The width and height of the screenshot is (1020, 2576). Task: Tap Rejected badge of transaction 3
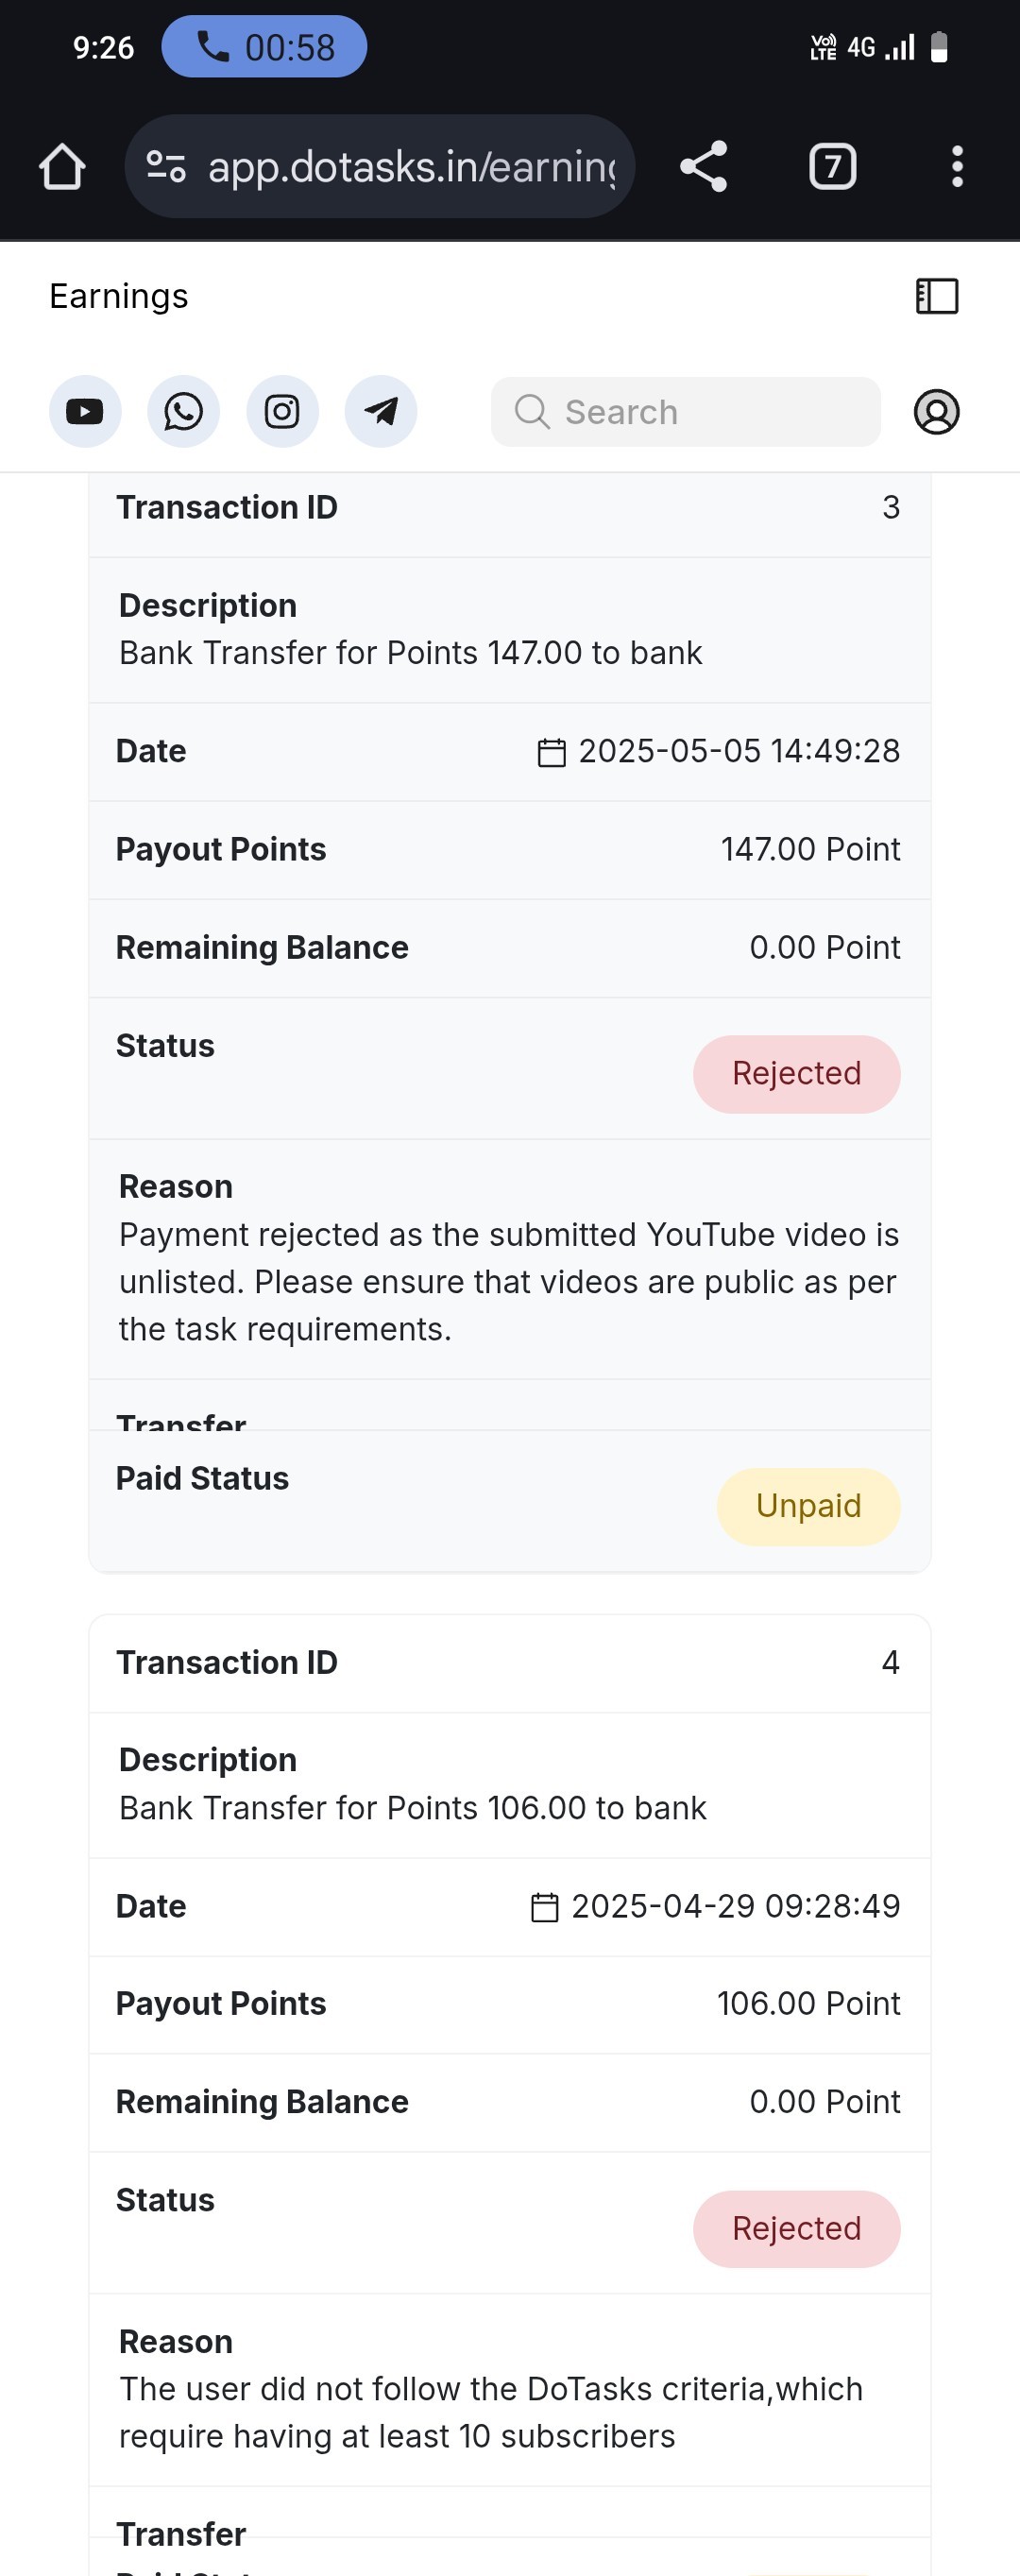796,1073
